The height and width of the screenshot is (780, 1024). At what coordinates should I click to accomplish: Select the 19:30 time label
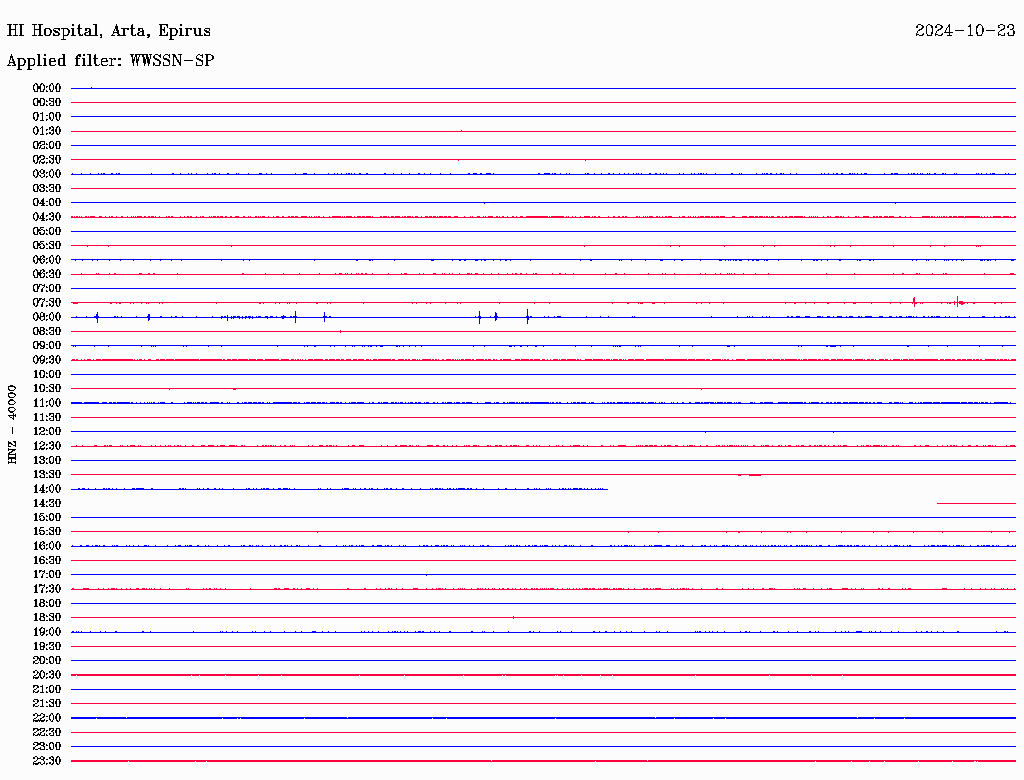47,647
